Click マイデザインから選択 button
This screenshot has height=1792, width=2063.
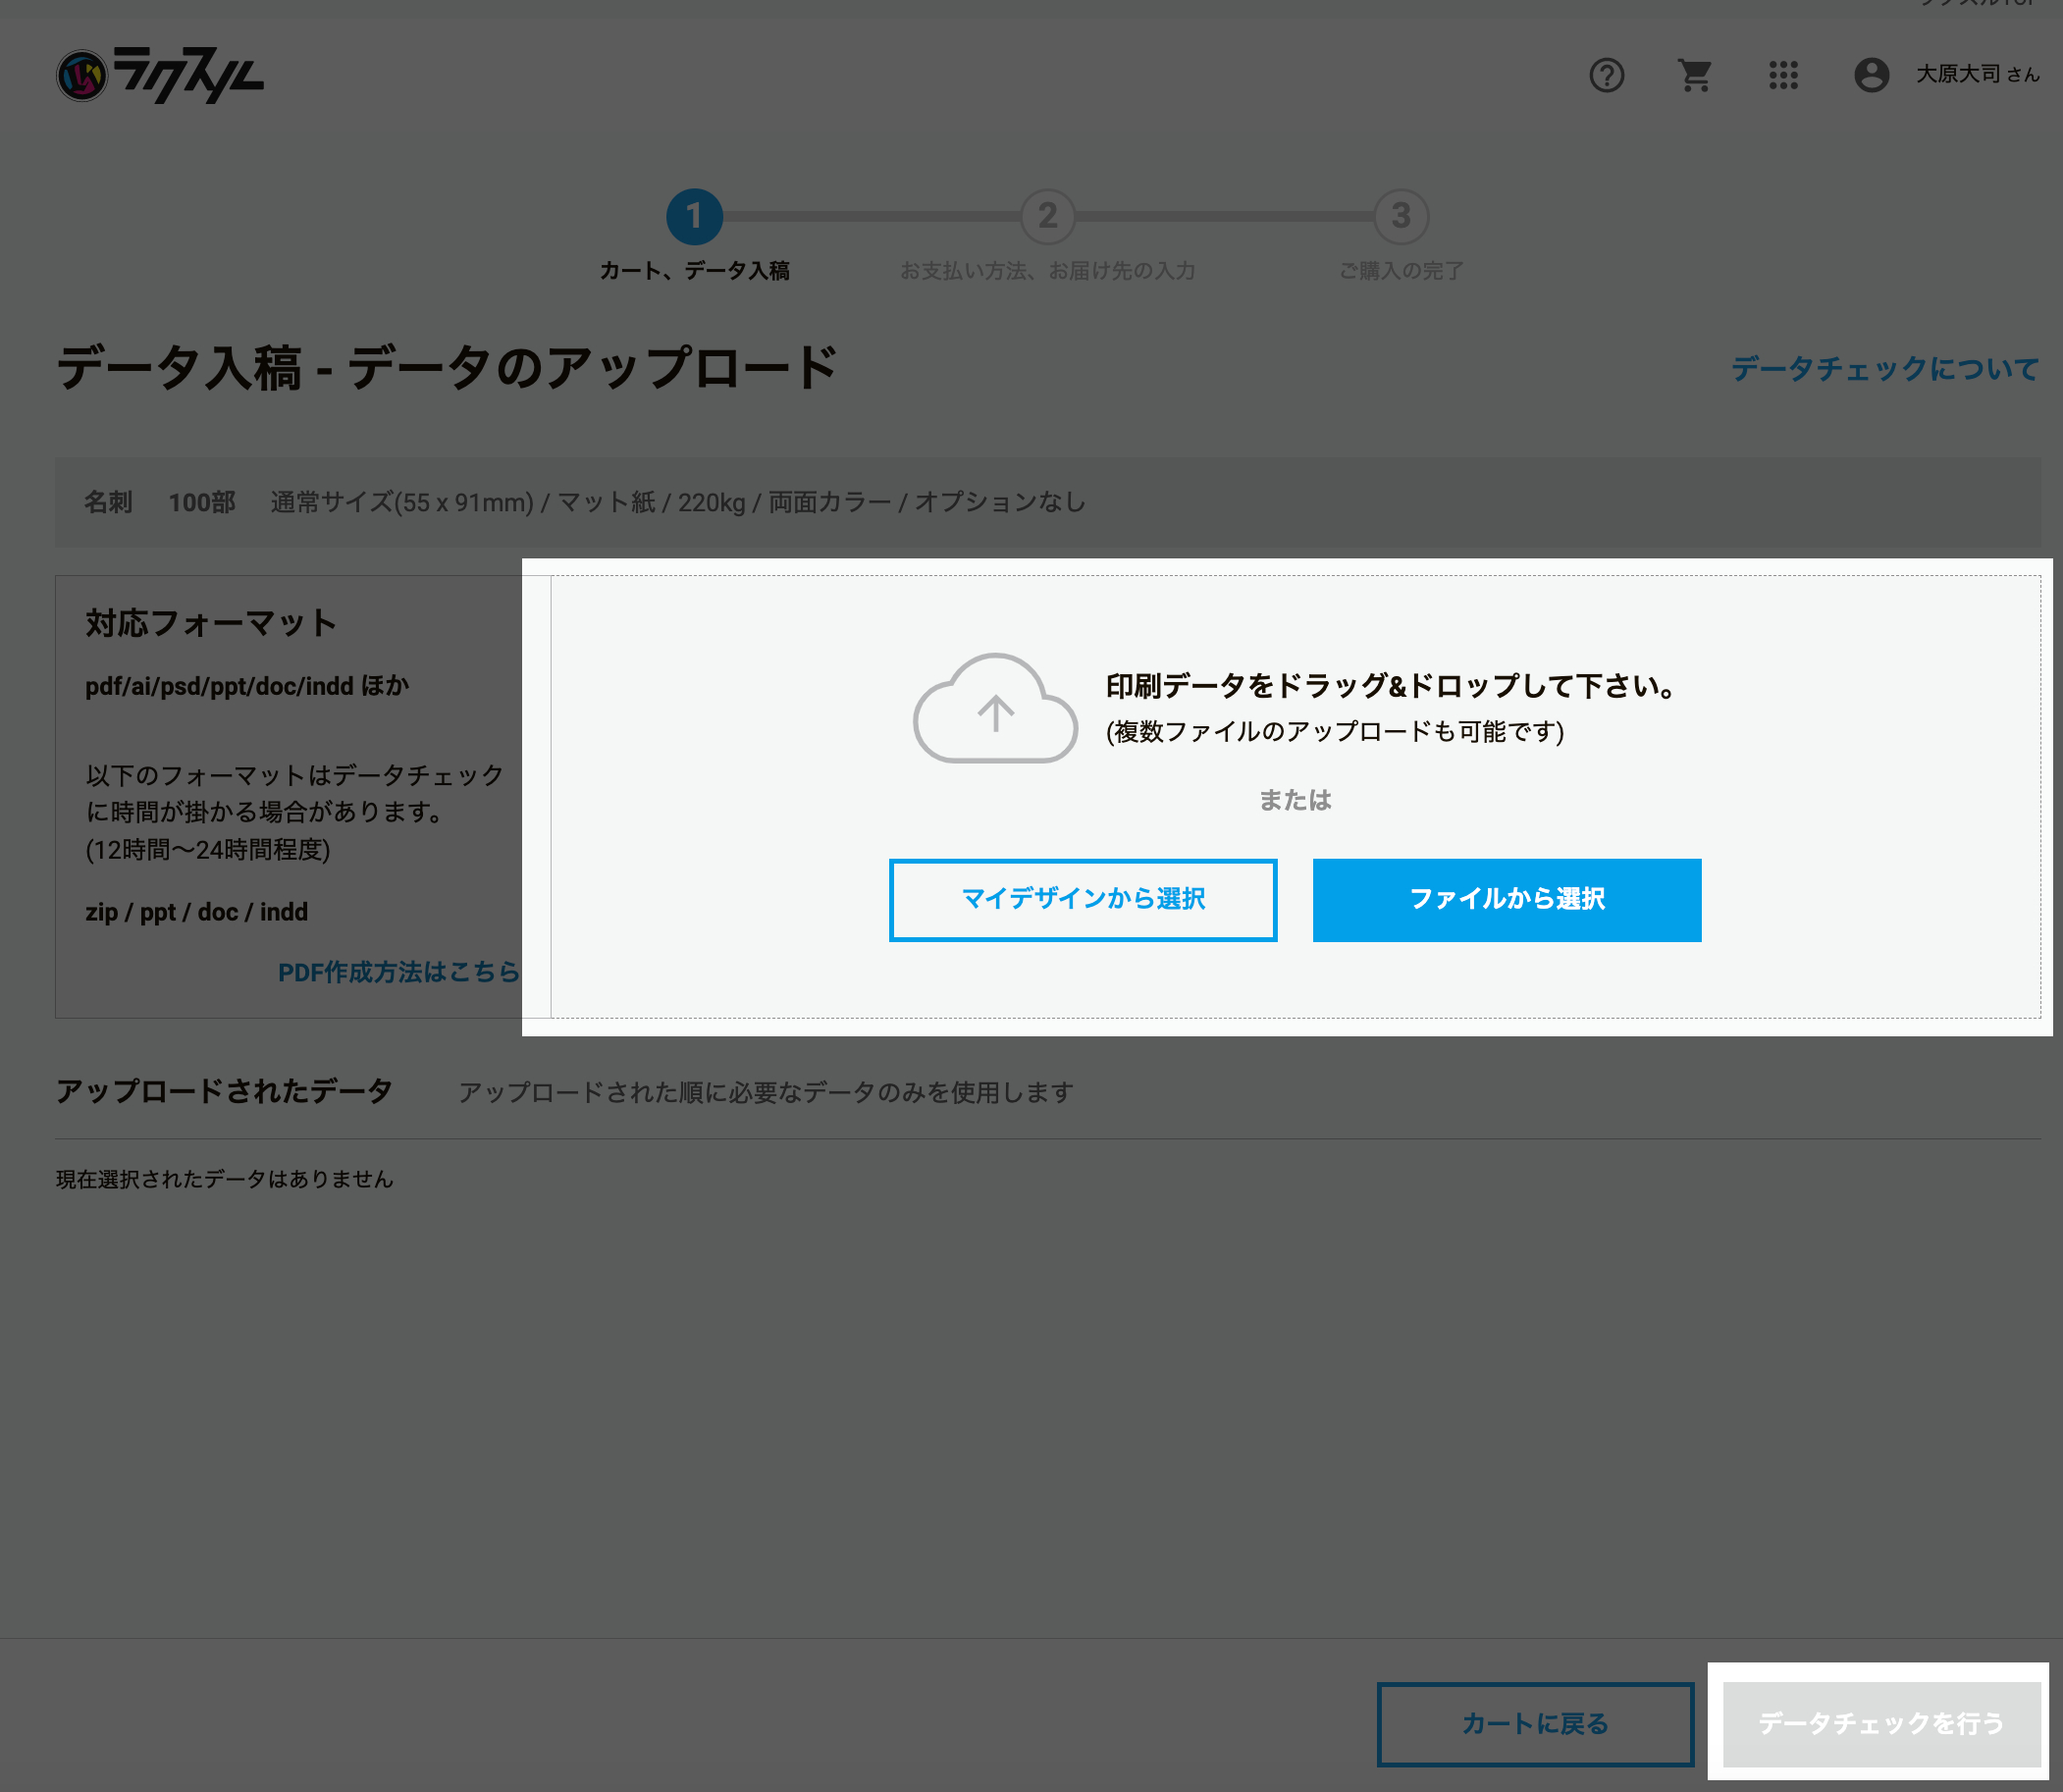pyautogui.click(x=1083, y=899)
